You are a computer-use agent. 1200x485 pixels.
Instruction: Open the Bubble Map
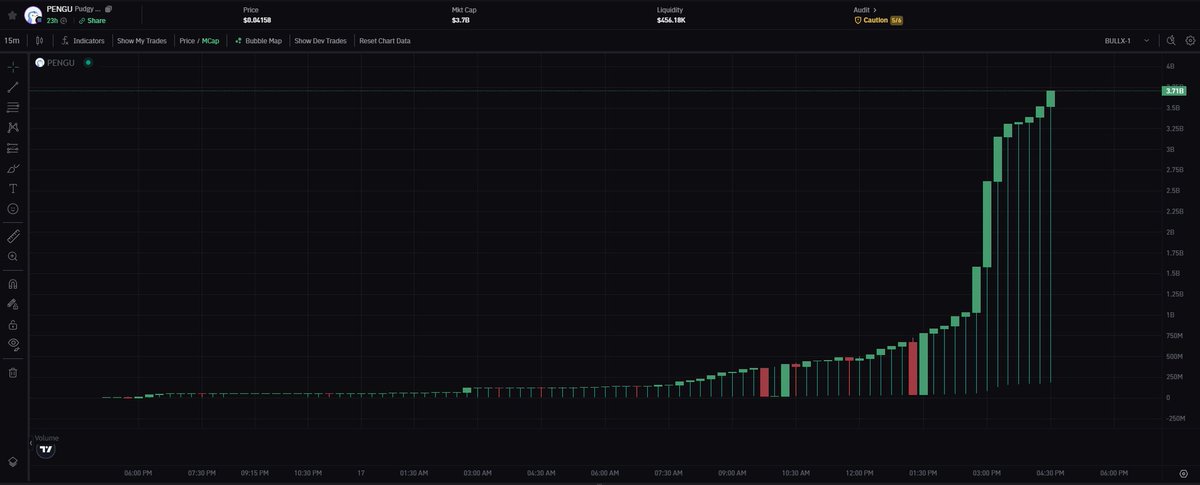[258, 41]
